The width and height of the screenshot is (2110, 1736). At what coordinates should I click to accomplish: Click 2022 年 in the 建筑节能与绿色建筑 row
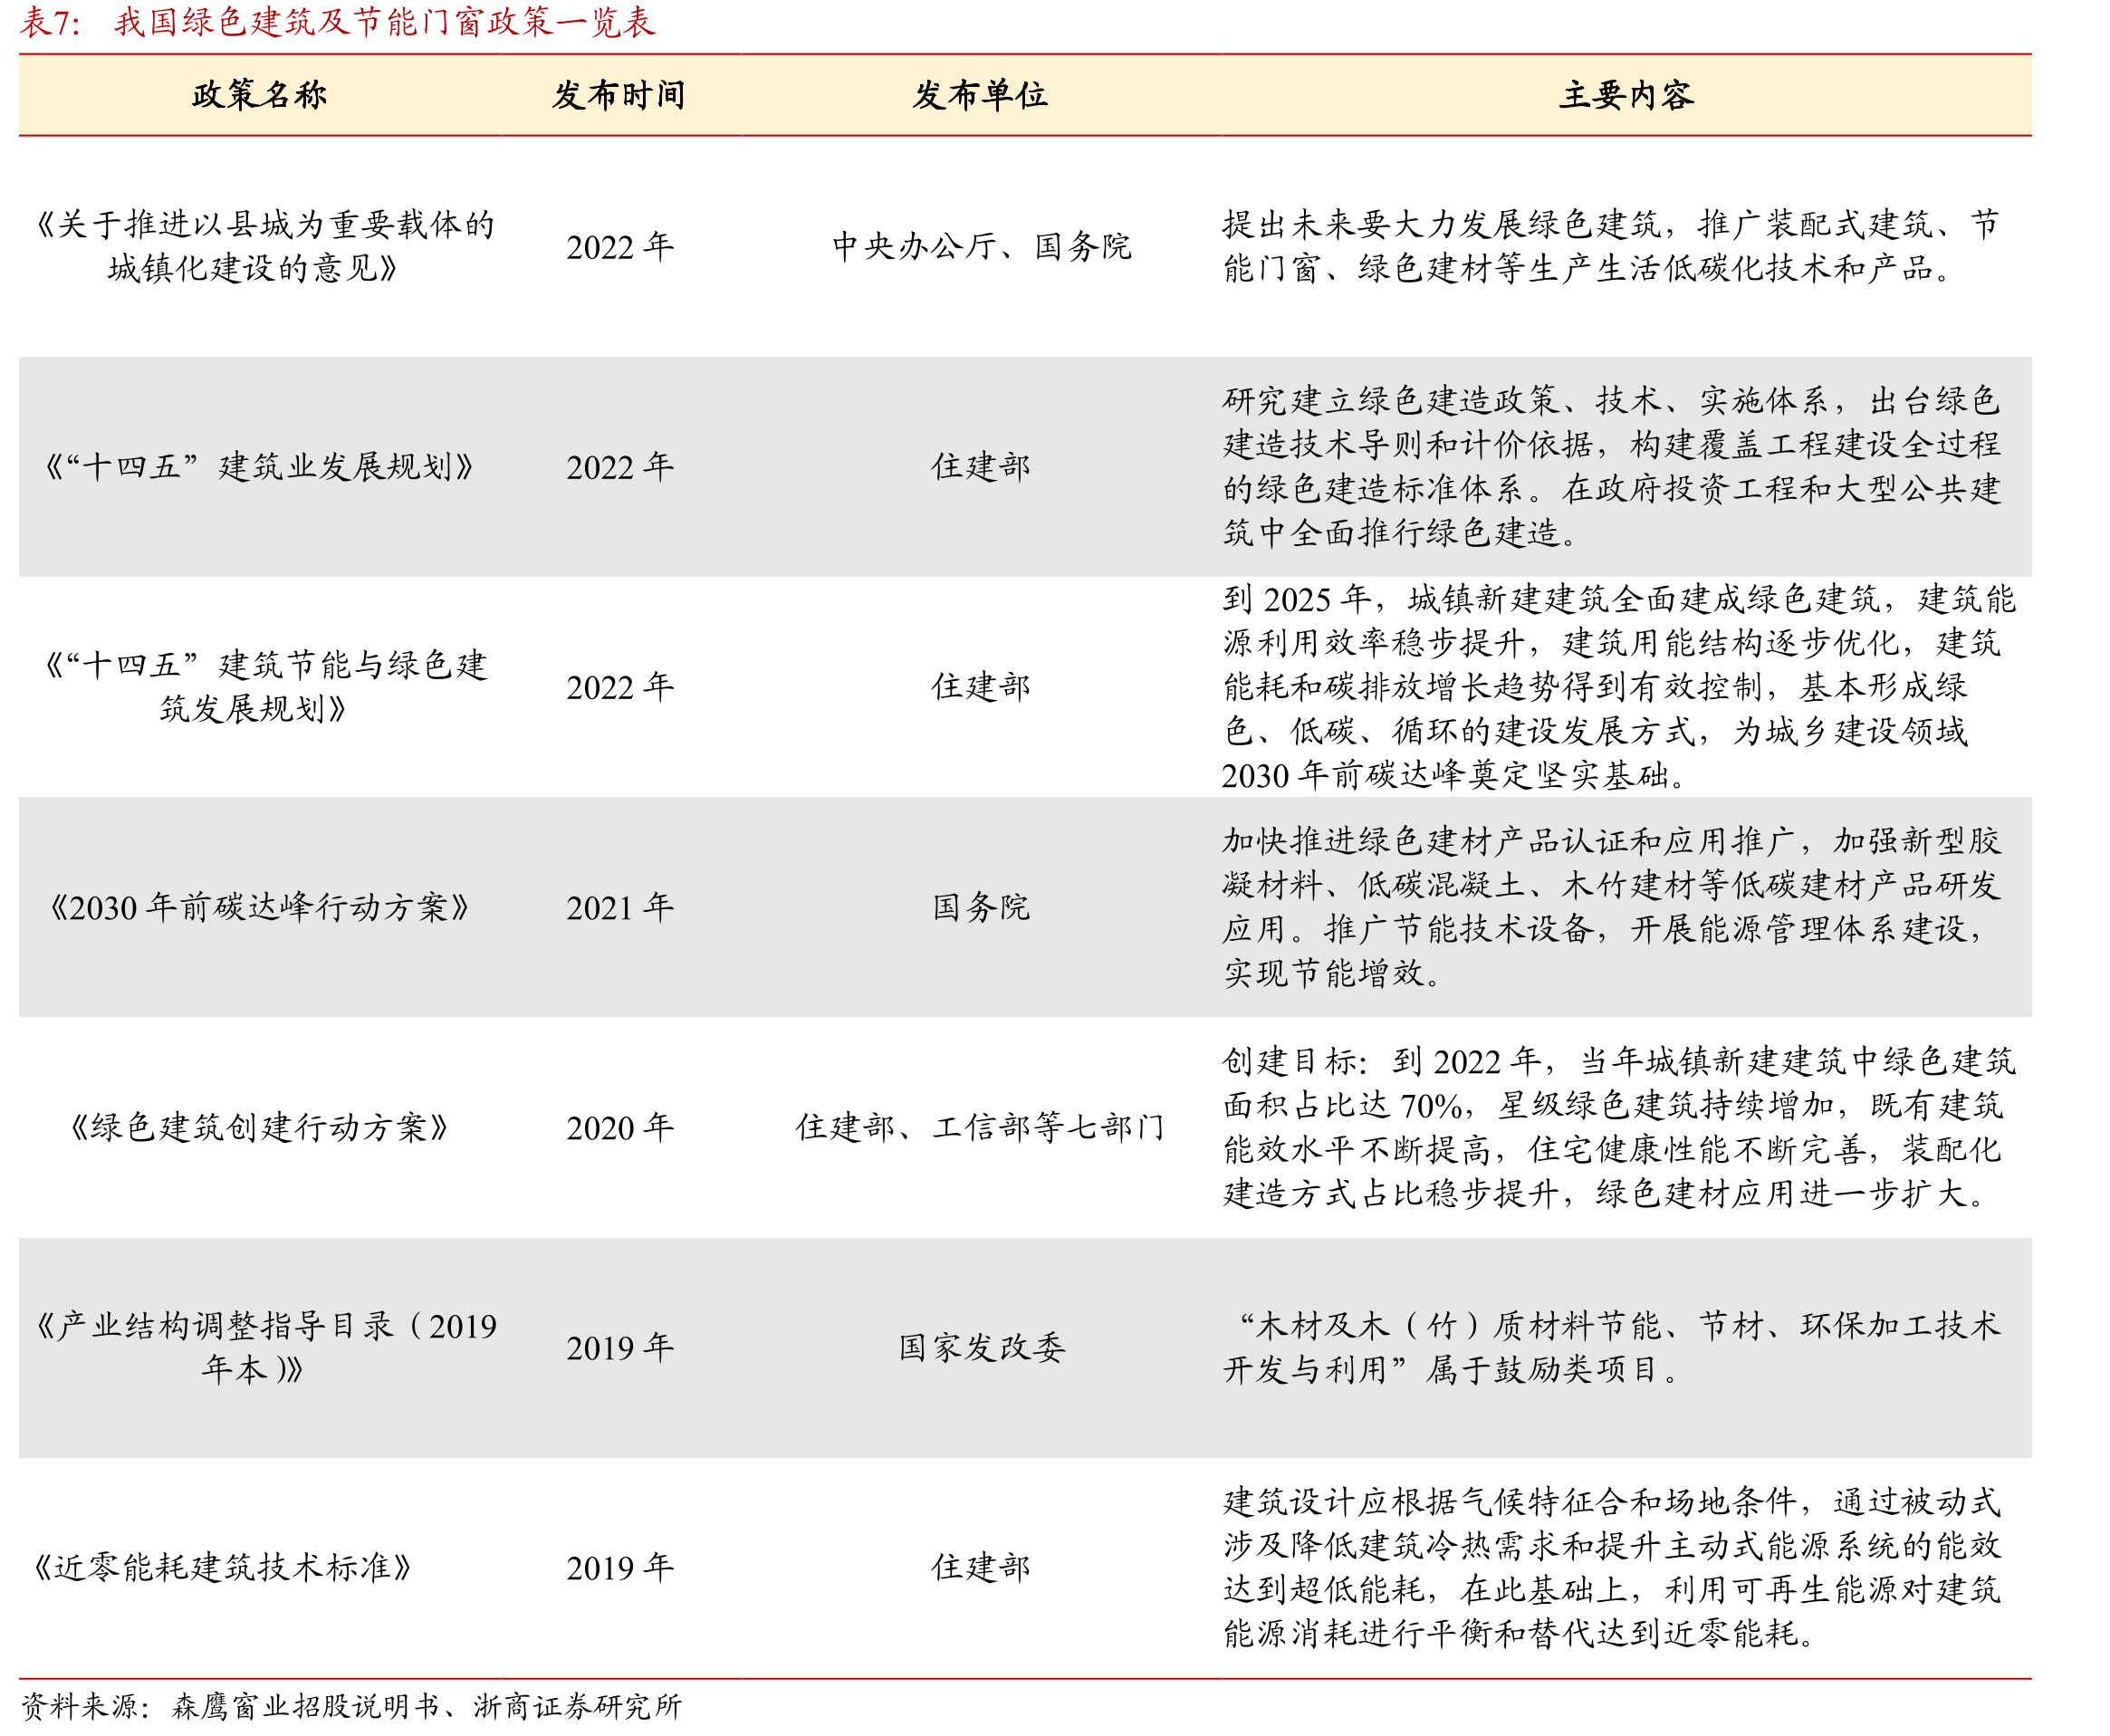pyautogui.click(x=620, y=686)
